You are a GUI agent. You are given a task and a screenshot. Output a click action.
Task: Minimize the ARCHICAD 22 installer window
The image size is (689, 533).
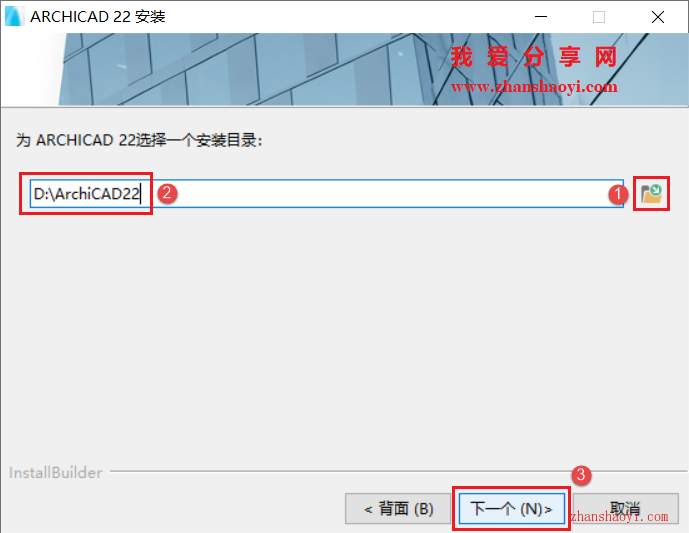coord(541,17)
